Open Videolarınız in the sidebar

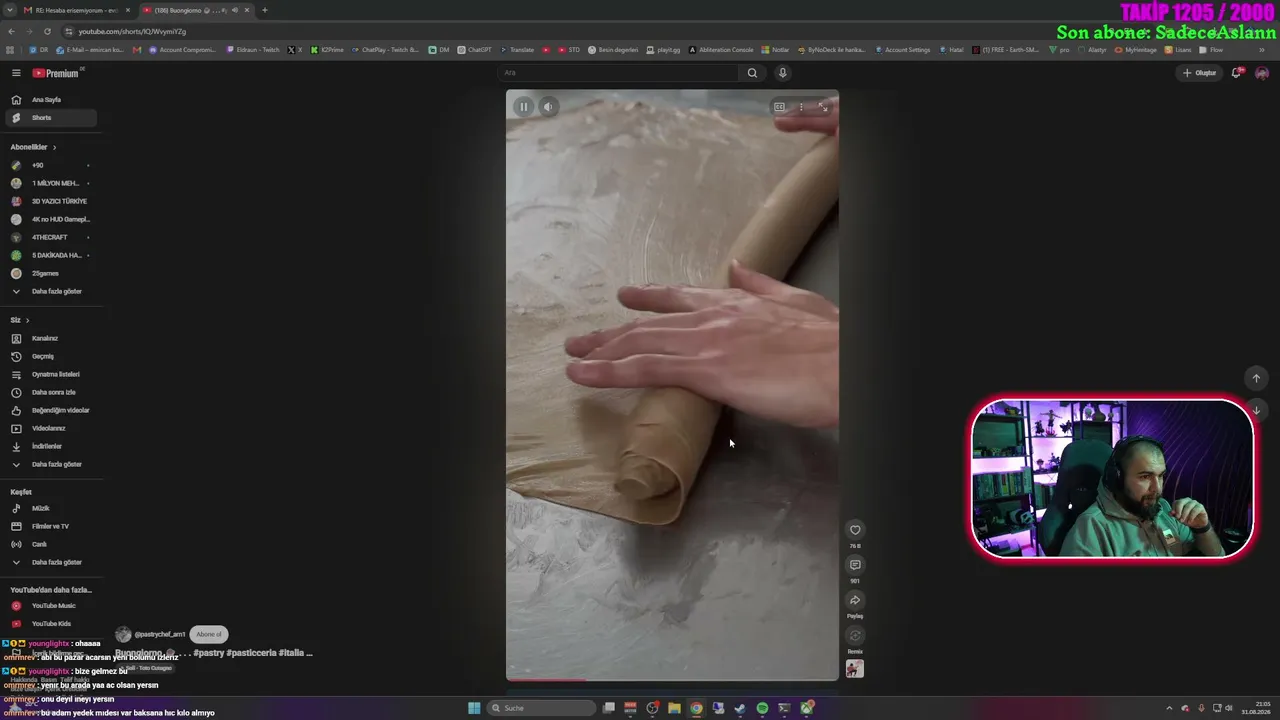(x=50, y=428)
